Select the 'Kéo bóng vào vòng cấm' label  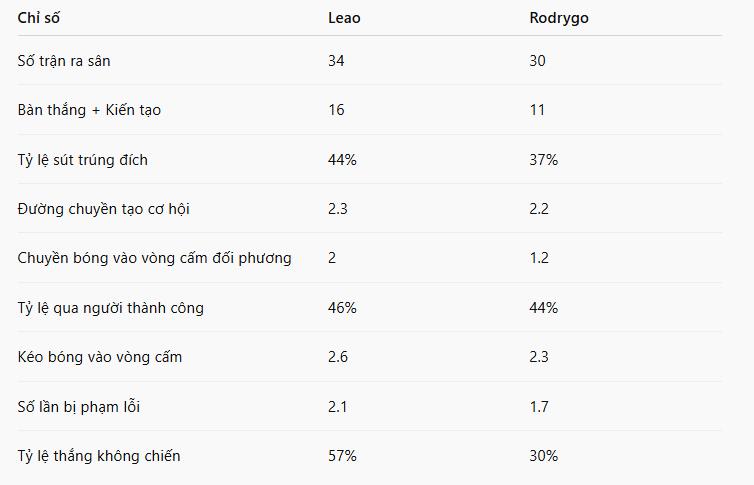click(100, 357)
